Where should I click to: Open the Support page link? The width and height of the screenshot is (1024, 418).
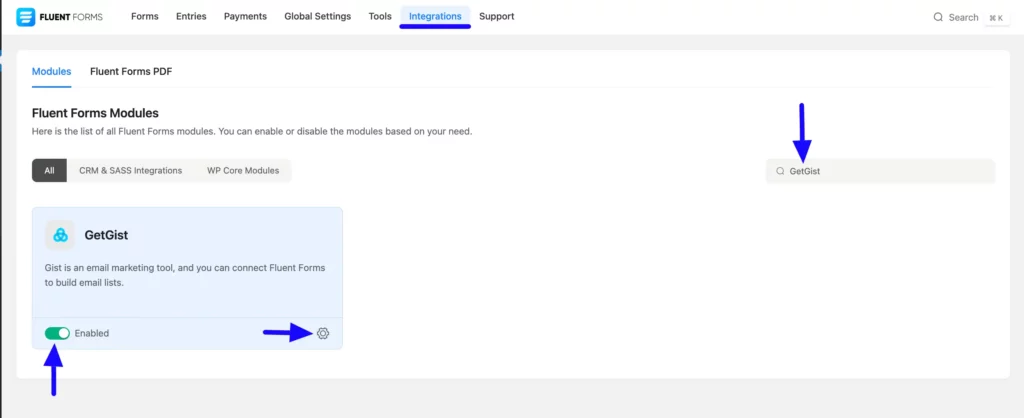pos(497,17)
